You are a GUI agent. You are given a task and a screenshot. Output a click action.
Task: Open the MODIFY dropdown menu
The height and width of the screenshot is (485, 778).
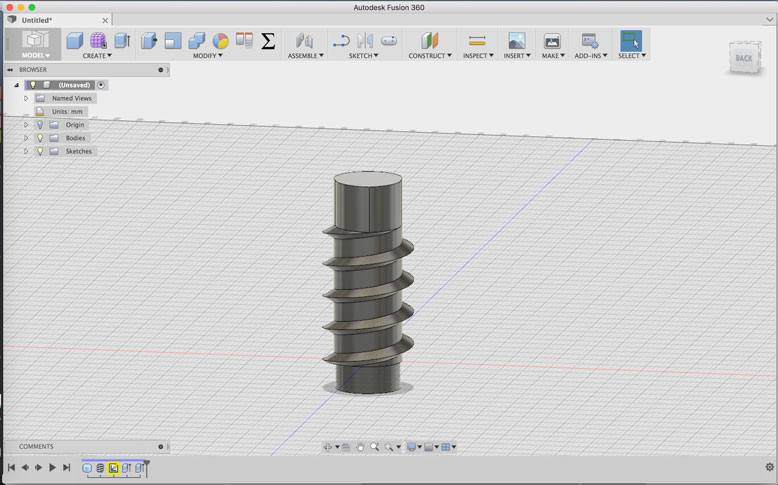[207, 56]
